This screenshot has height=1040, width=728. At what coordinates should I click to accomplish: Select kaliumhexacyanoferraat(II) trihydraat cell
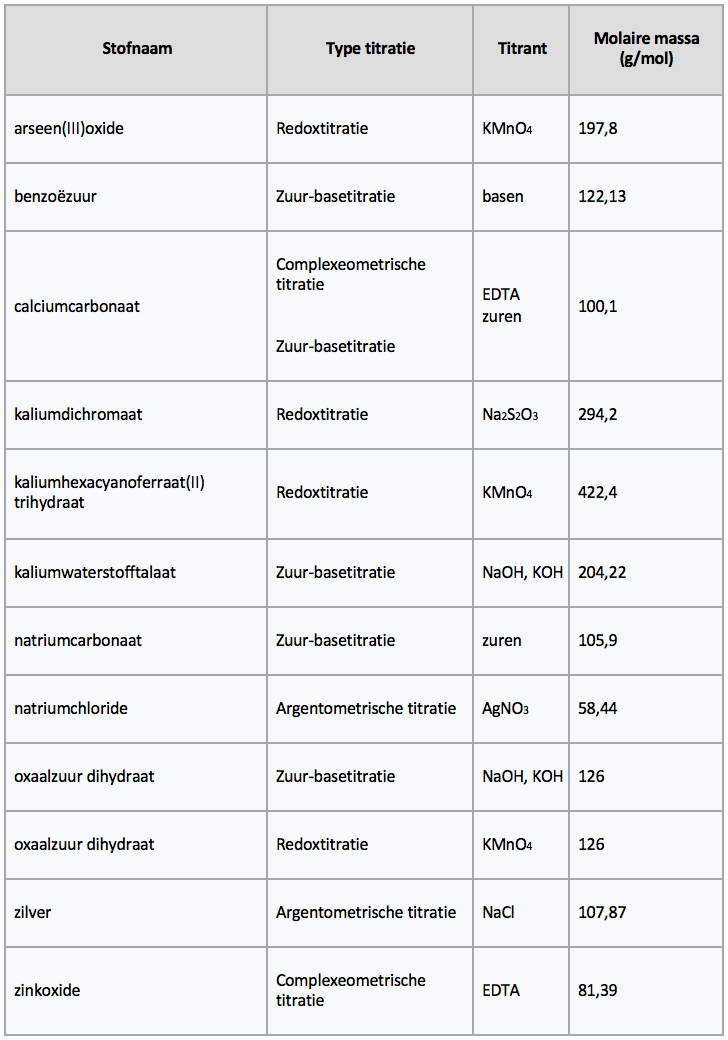coord(109,492)
